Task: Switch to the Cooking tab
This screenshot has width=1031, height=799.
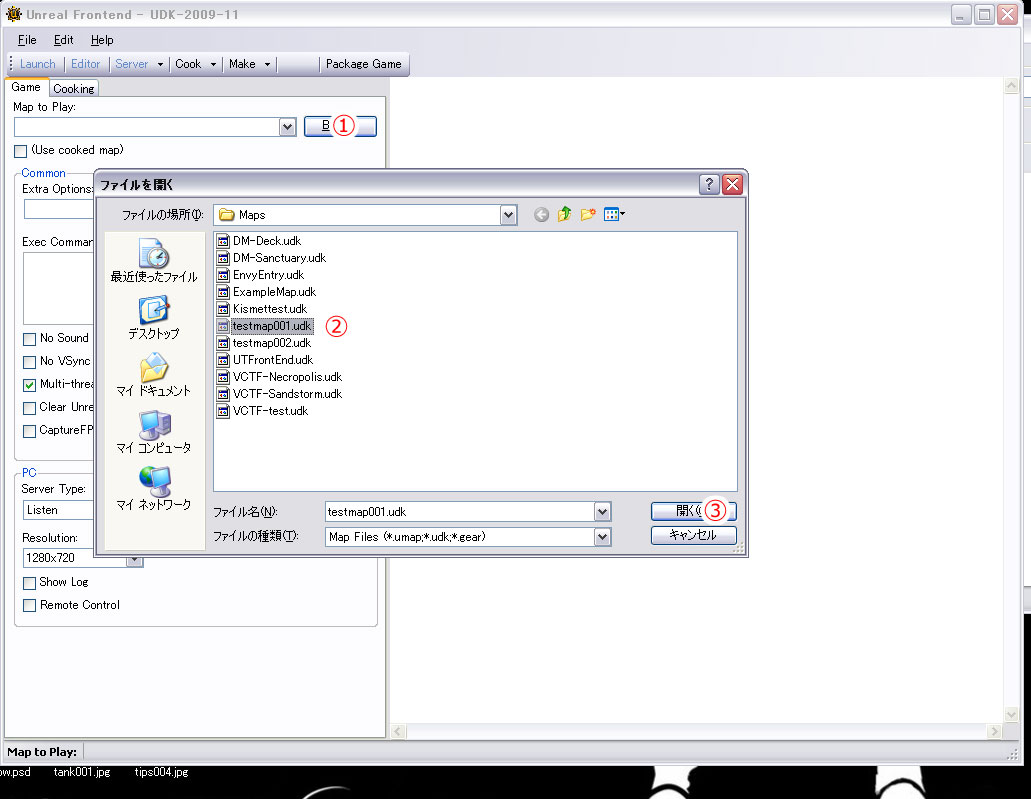Action: (74, 89)
